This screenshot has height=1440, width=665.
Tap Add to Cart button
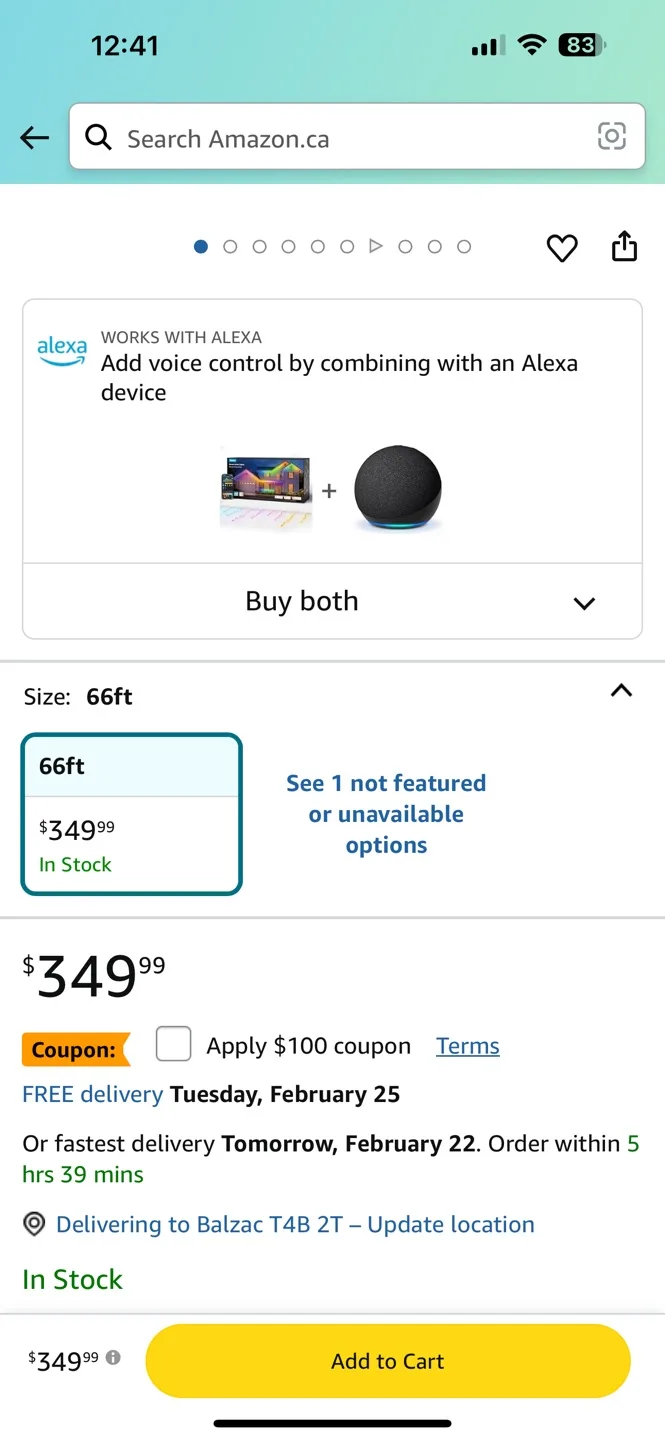click(x=388, y=1361)
